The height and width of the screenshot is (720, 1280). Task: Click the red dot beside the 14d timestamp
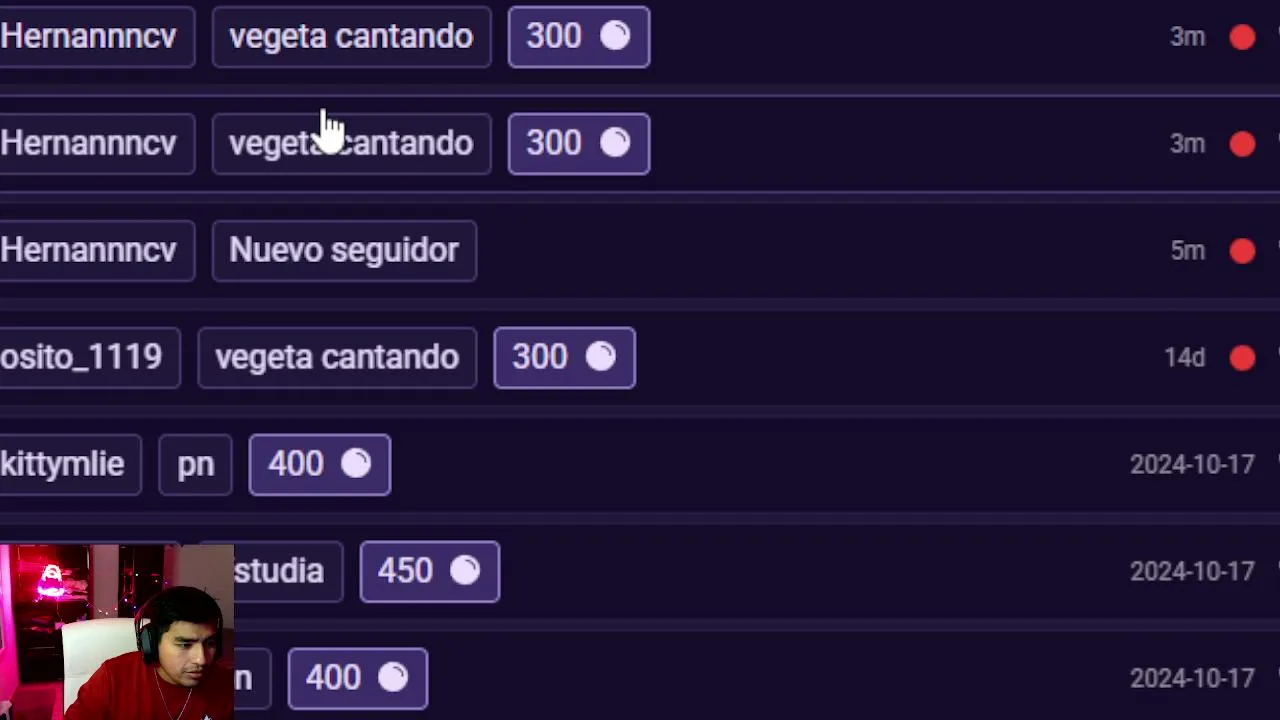pos(1242,357)
